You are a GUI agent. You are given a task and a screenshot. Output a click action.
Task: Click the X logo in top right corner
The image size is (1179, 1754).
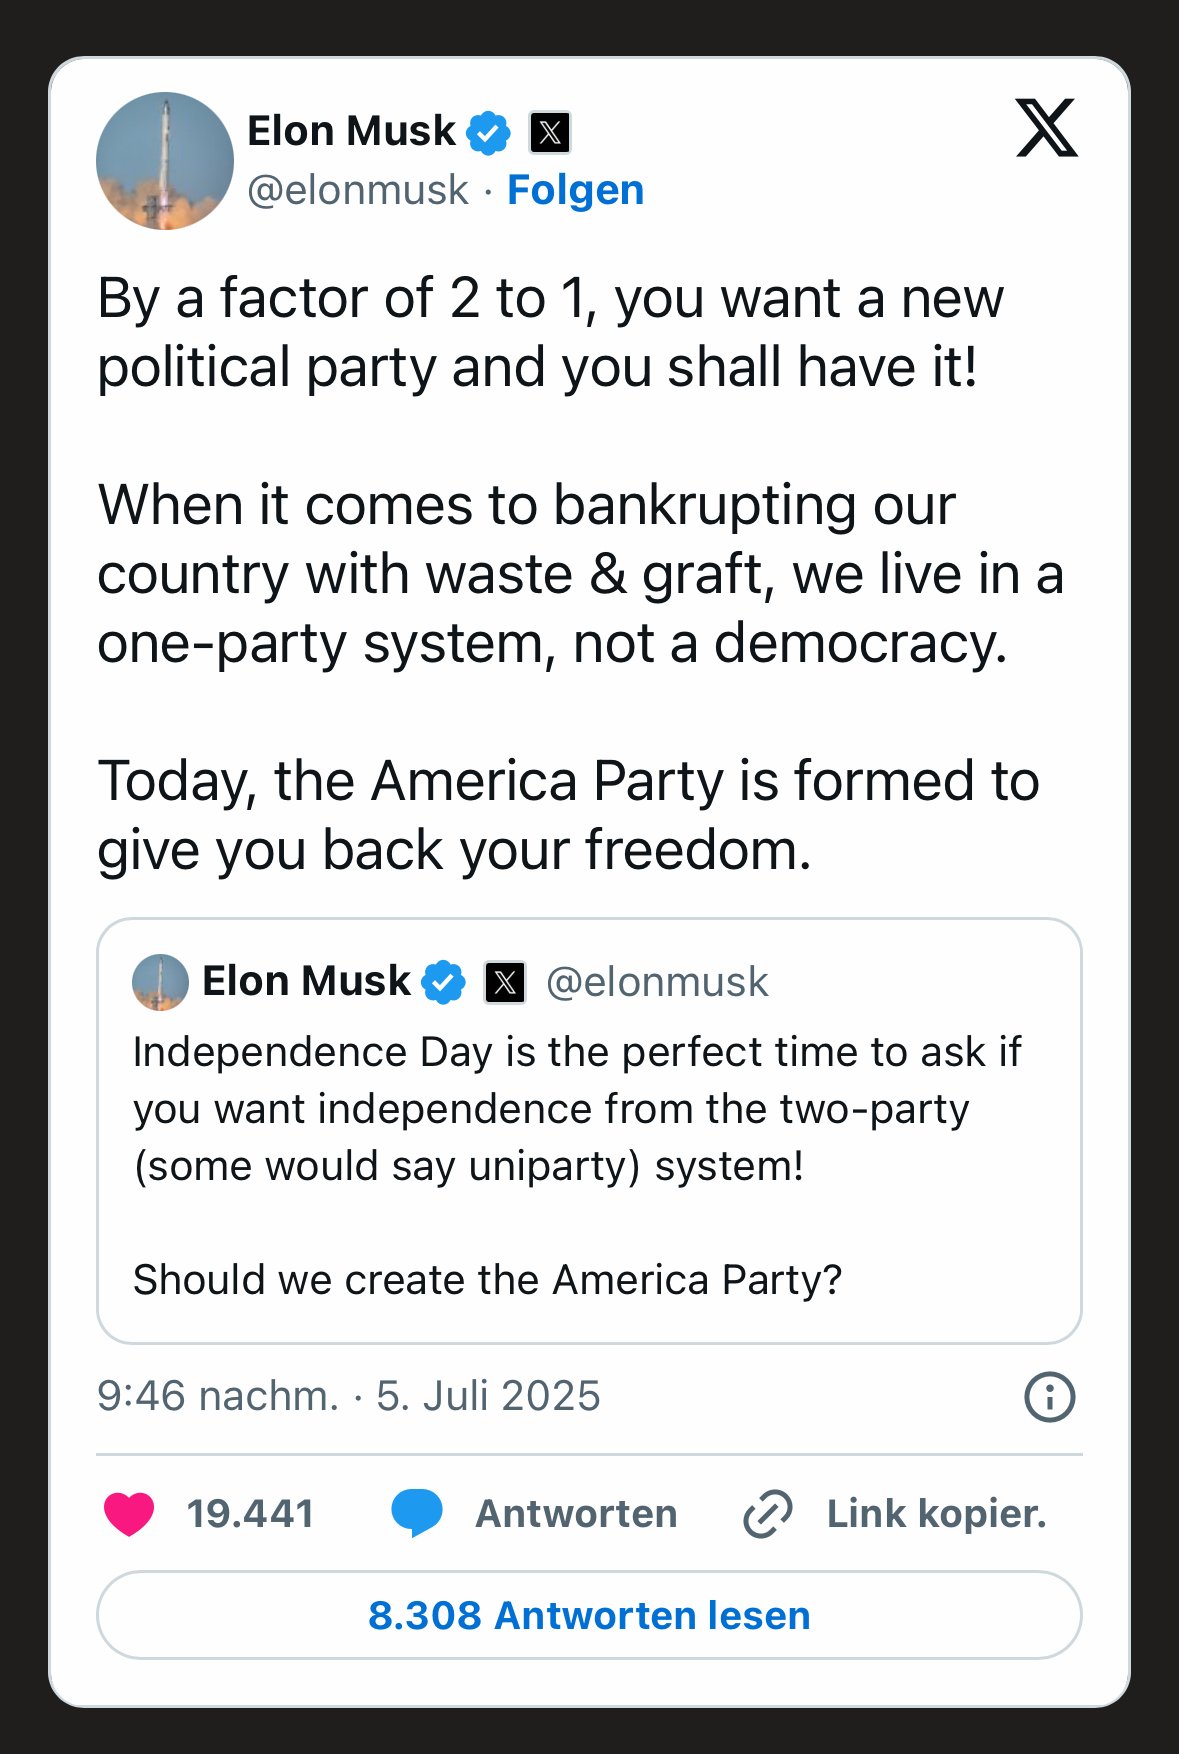(x=1046, y=128)
